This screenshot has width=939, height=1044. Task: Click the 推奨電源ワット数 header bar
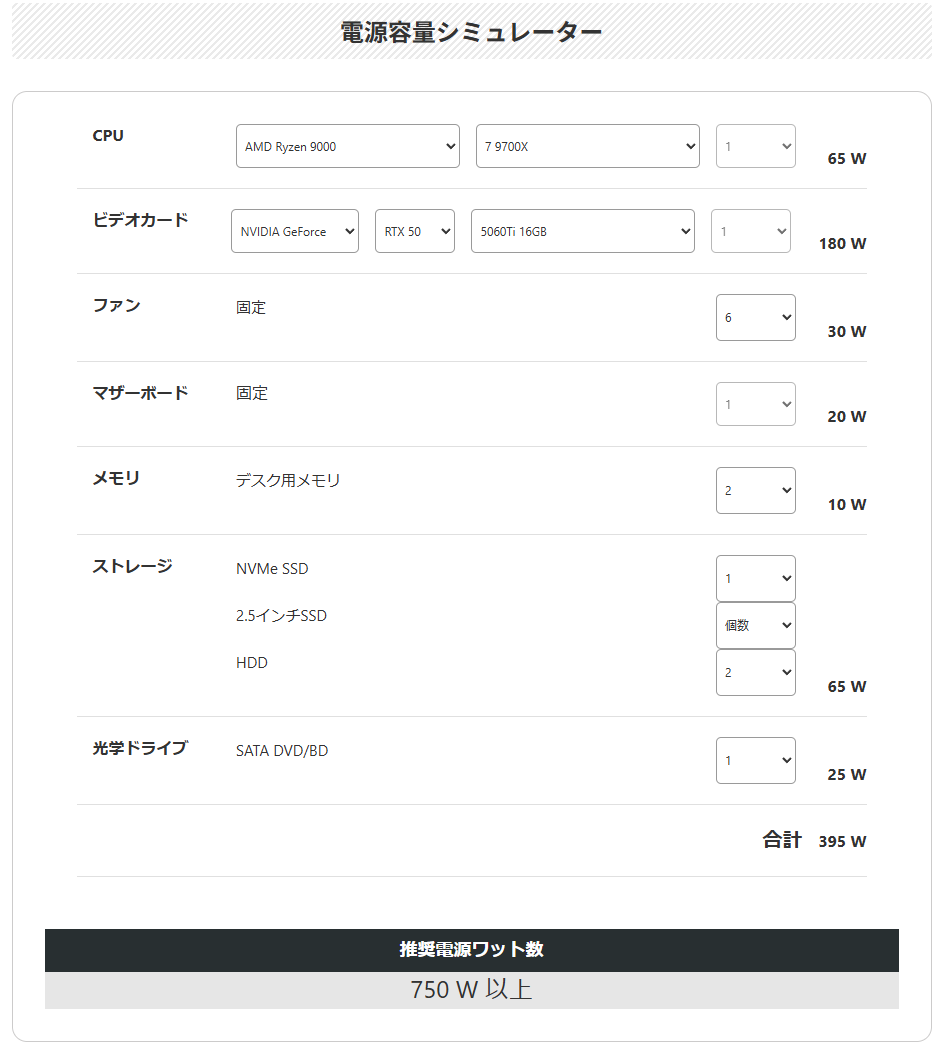pos(471,949)
